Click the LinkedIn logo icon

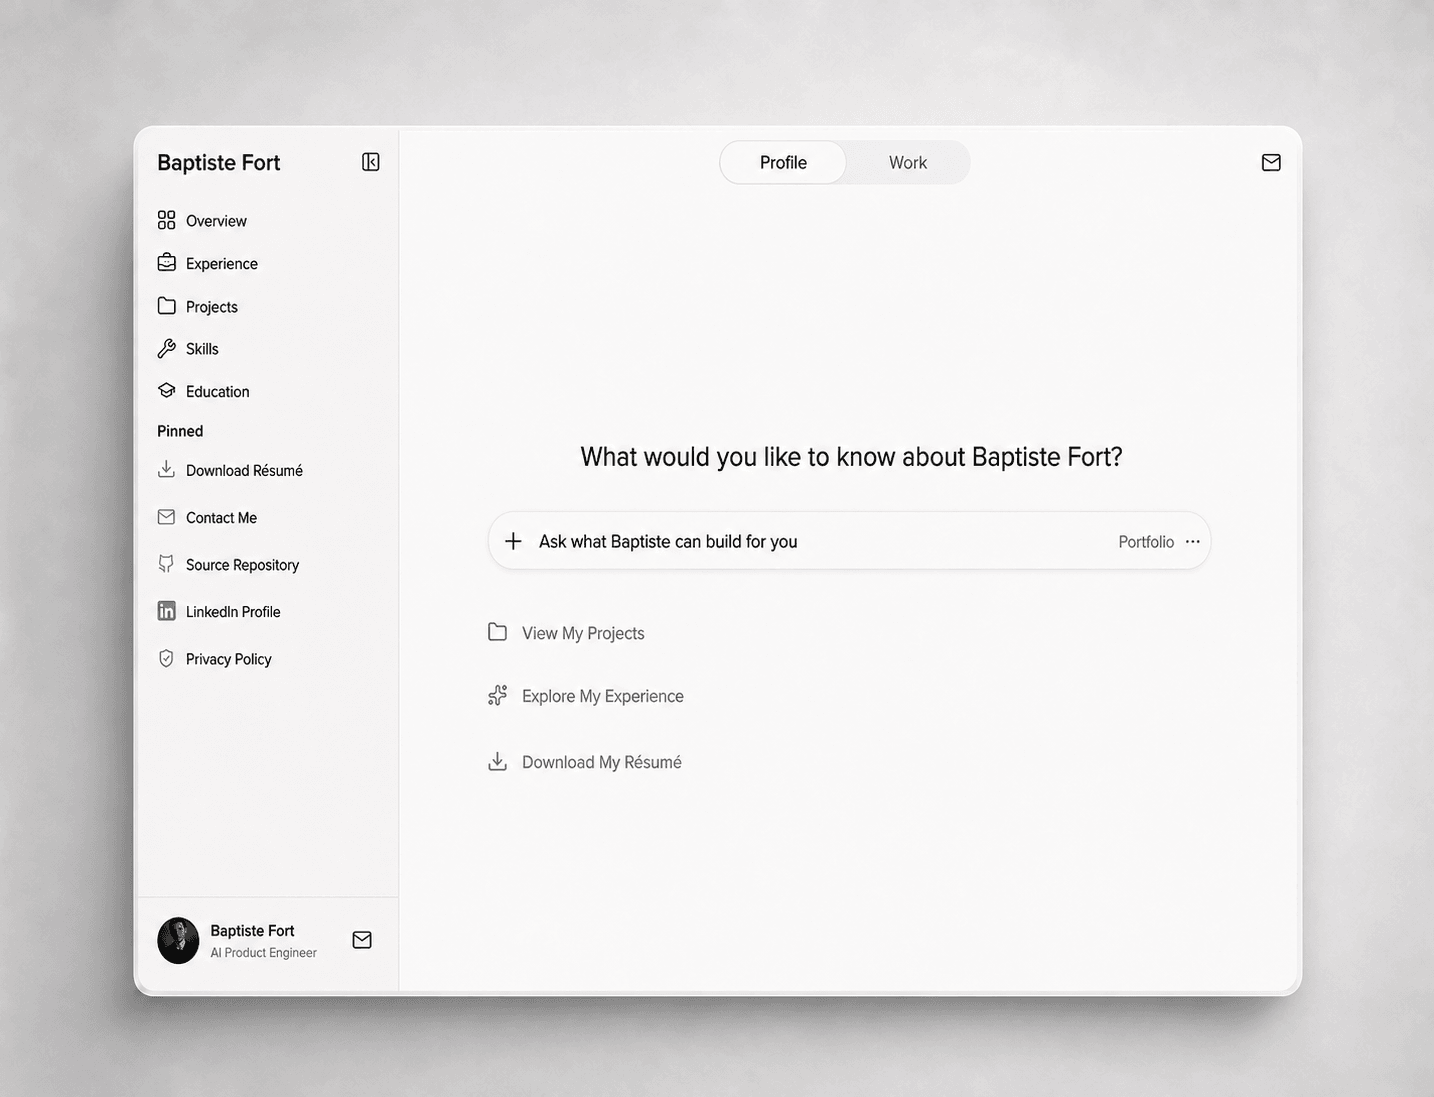point(167,611)
